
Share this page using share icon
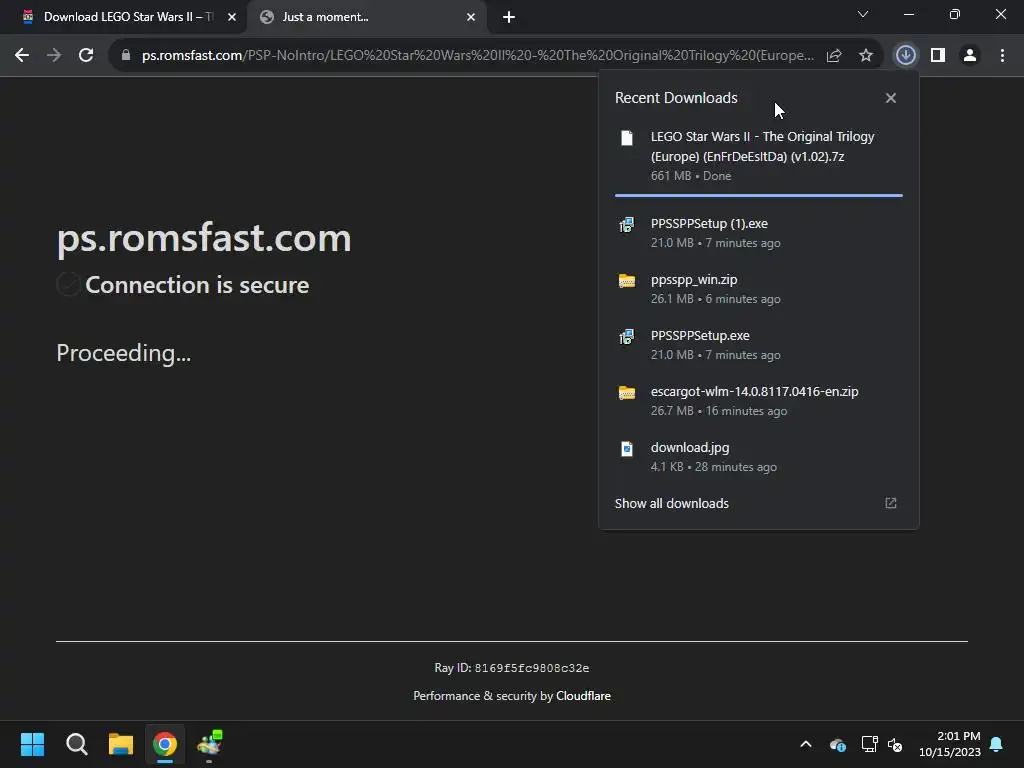pyautogui.click(x=834, y=56)
